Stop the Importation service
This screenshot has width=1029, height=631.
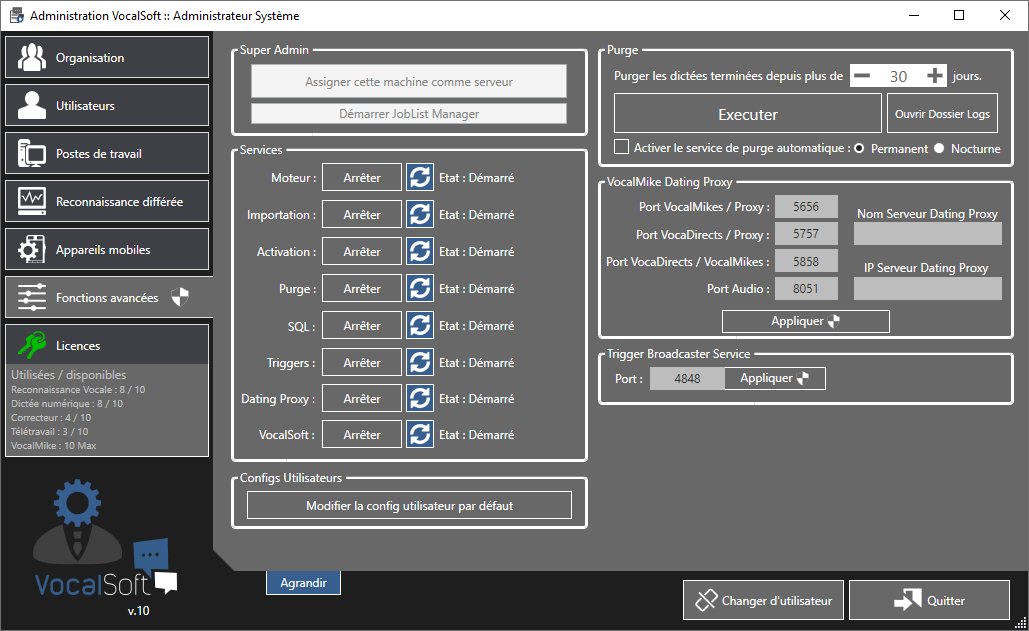pos(362,214)
